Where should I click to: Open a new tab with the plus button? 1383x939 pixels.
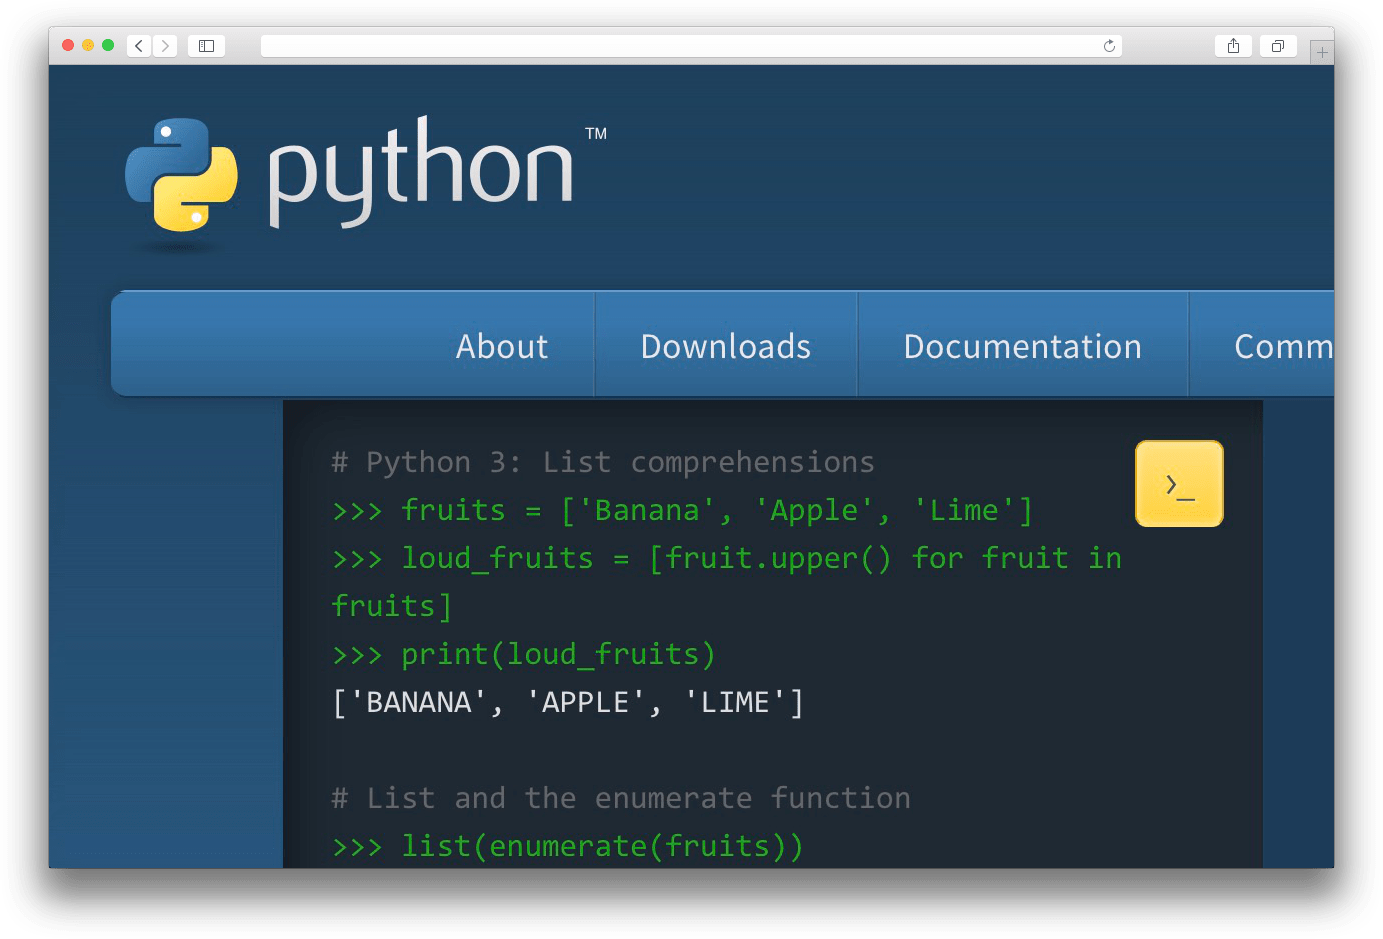tap(1321, 52)
